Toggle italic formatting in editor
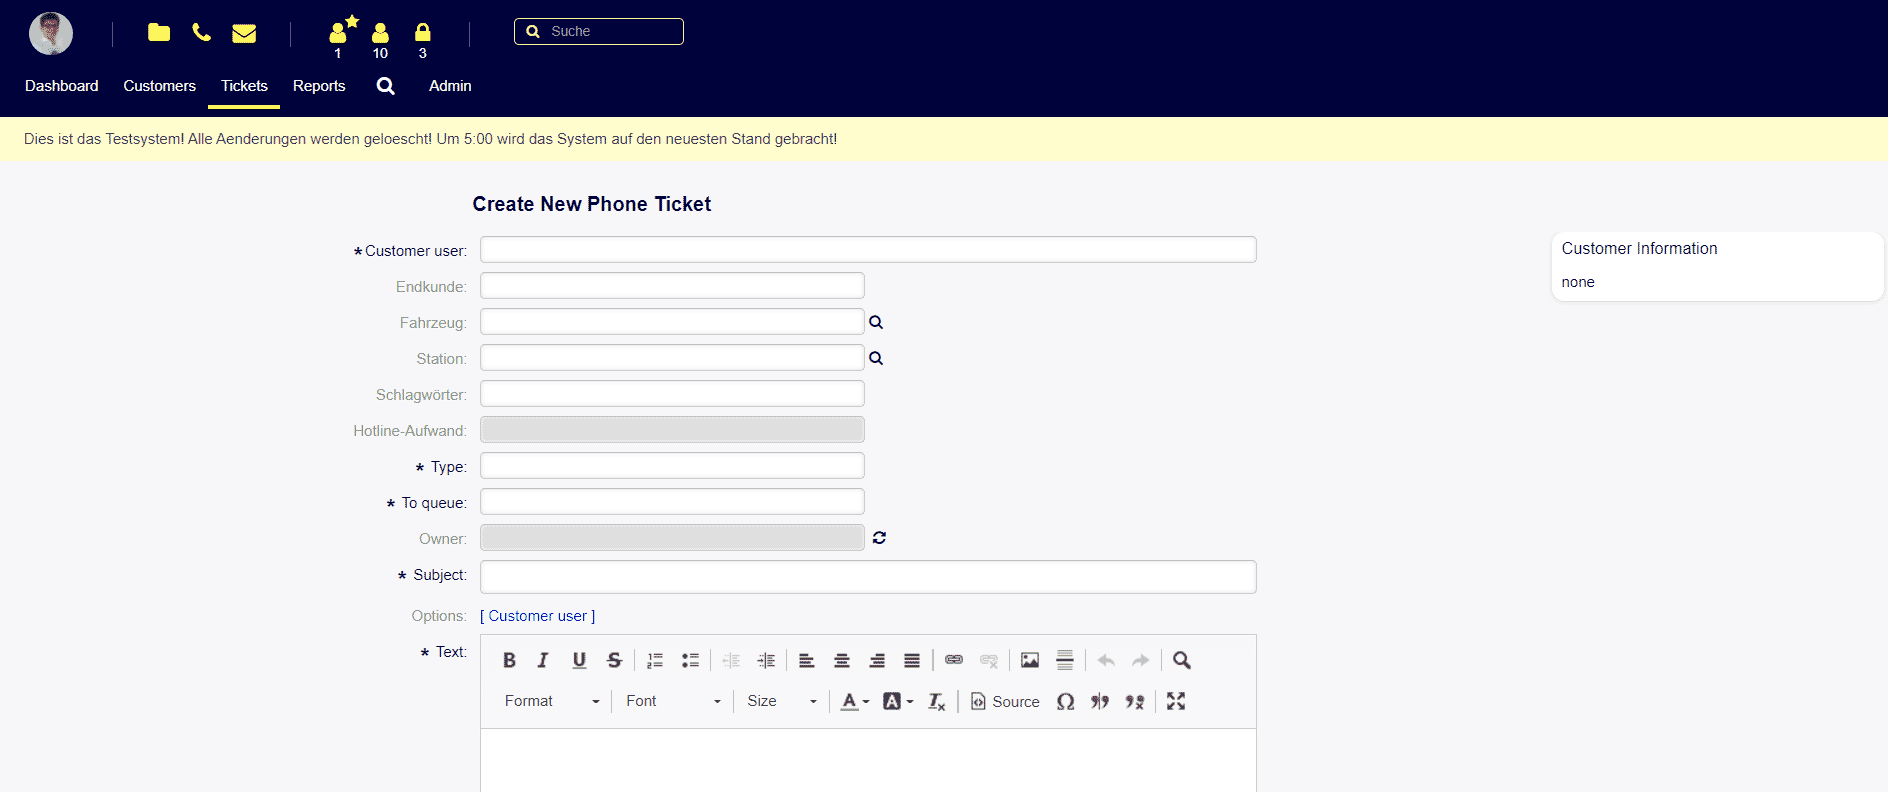Viewport: 1888px width, 792px height. (x=543, y=660)
